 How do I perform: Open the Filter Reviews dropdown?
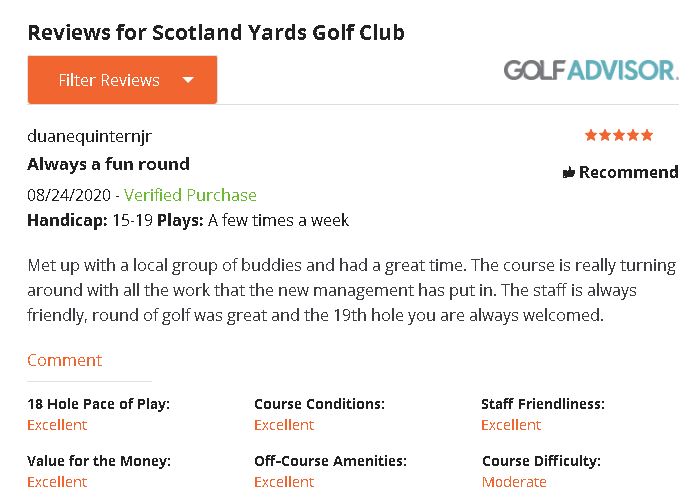click(109, 80)
